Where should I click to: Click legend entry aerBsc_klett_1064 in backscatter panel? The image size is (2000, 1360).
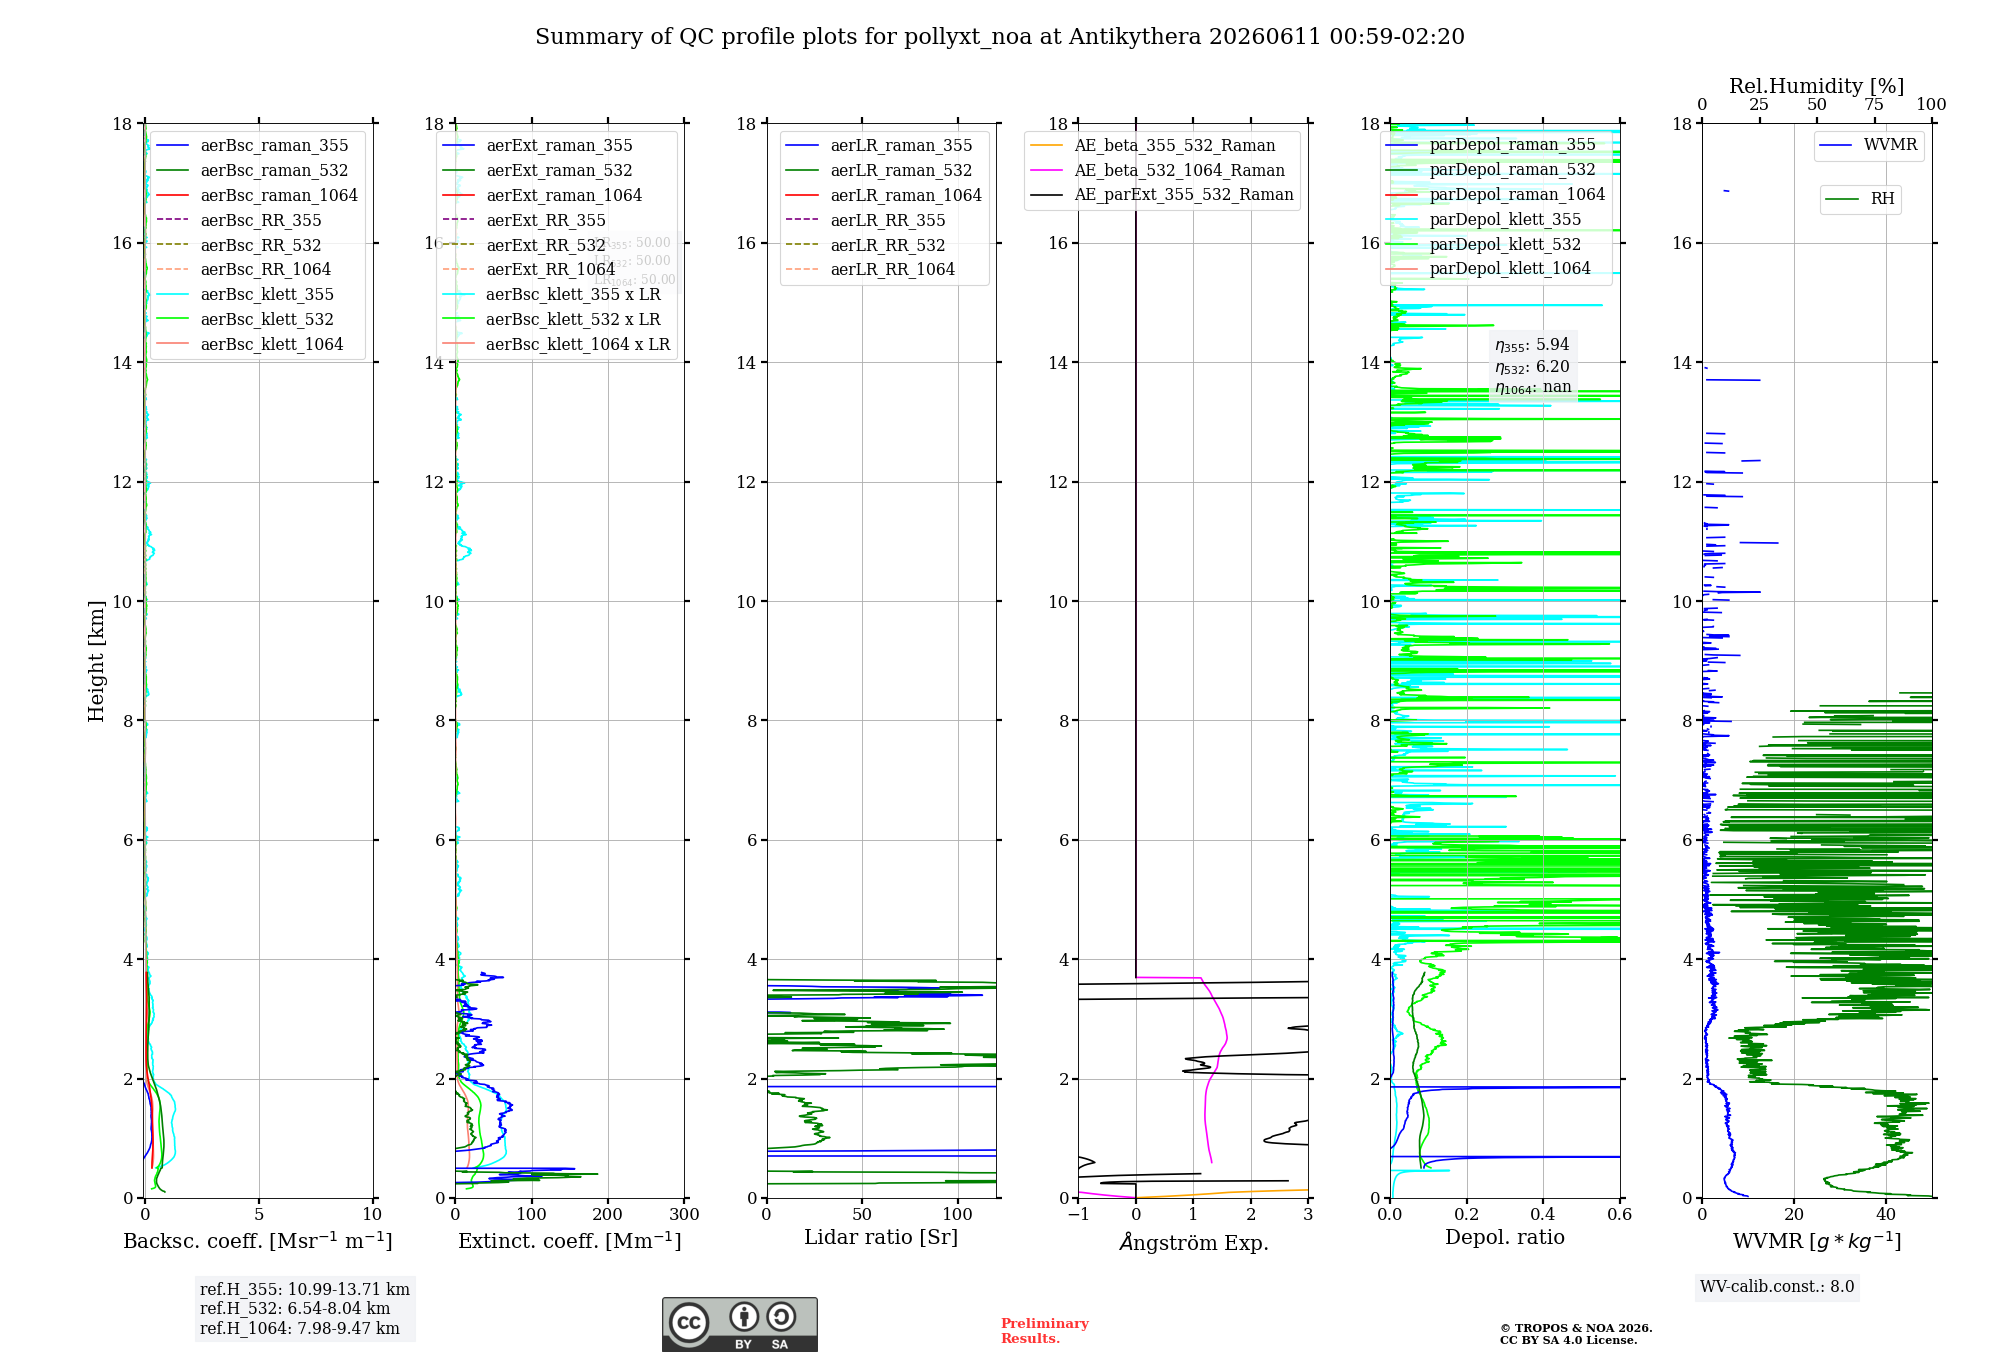[250, 345]
